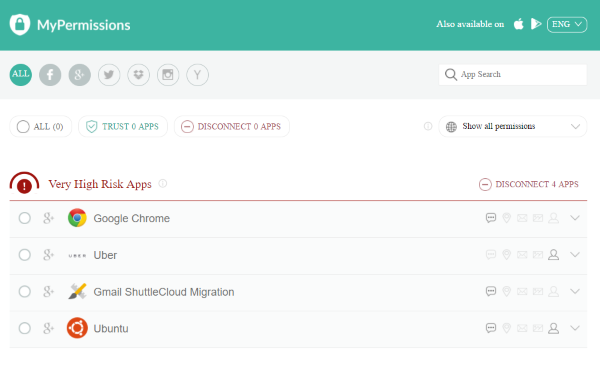Image resolution: width=600 pixels, height=365 pixels.
Task: Select the Google Chrome radio button
Action: click(x=24, y=218)
